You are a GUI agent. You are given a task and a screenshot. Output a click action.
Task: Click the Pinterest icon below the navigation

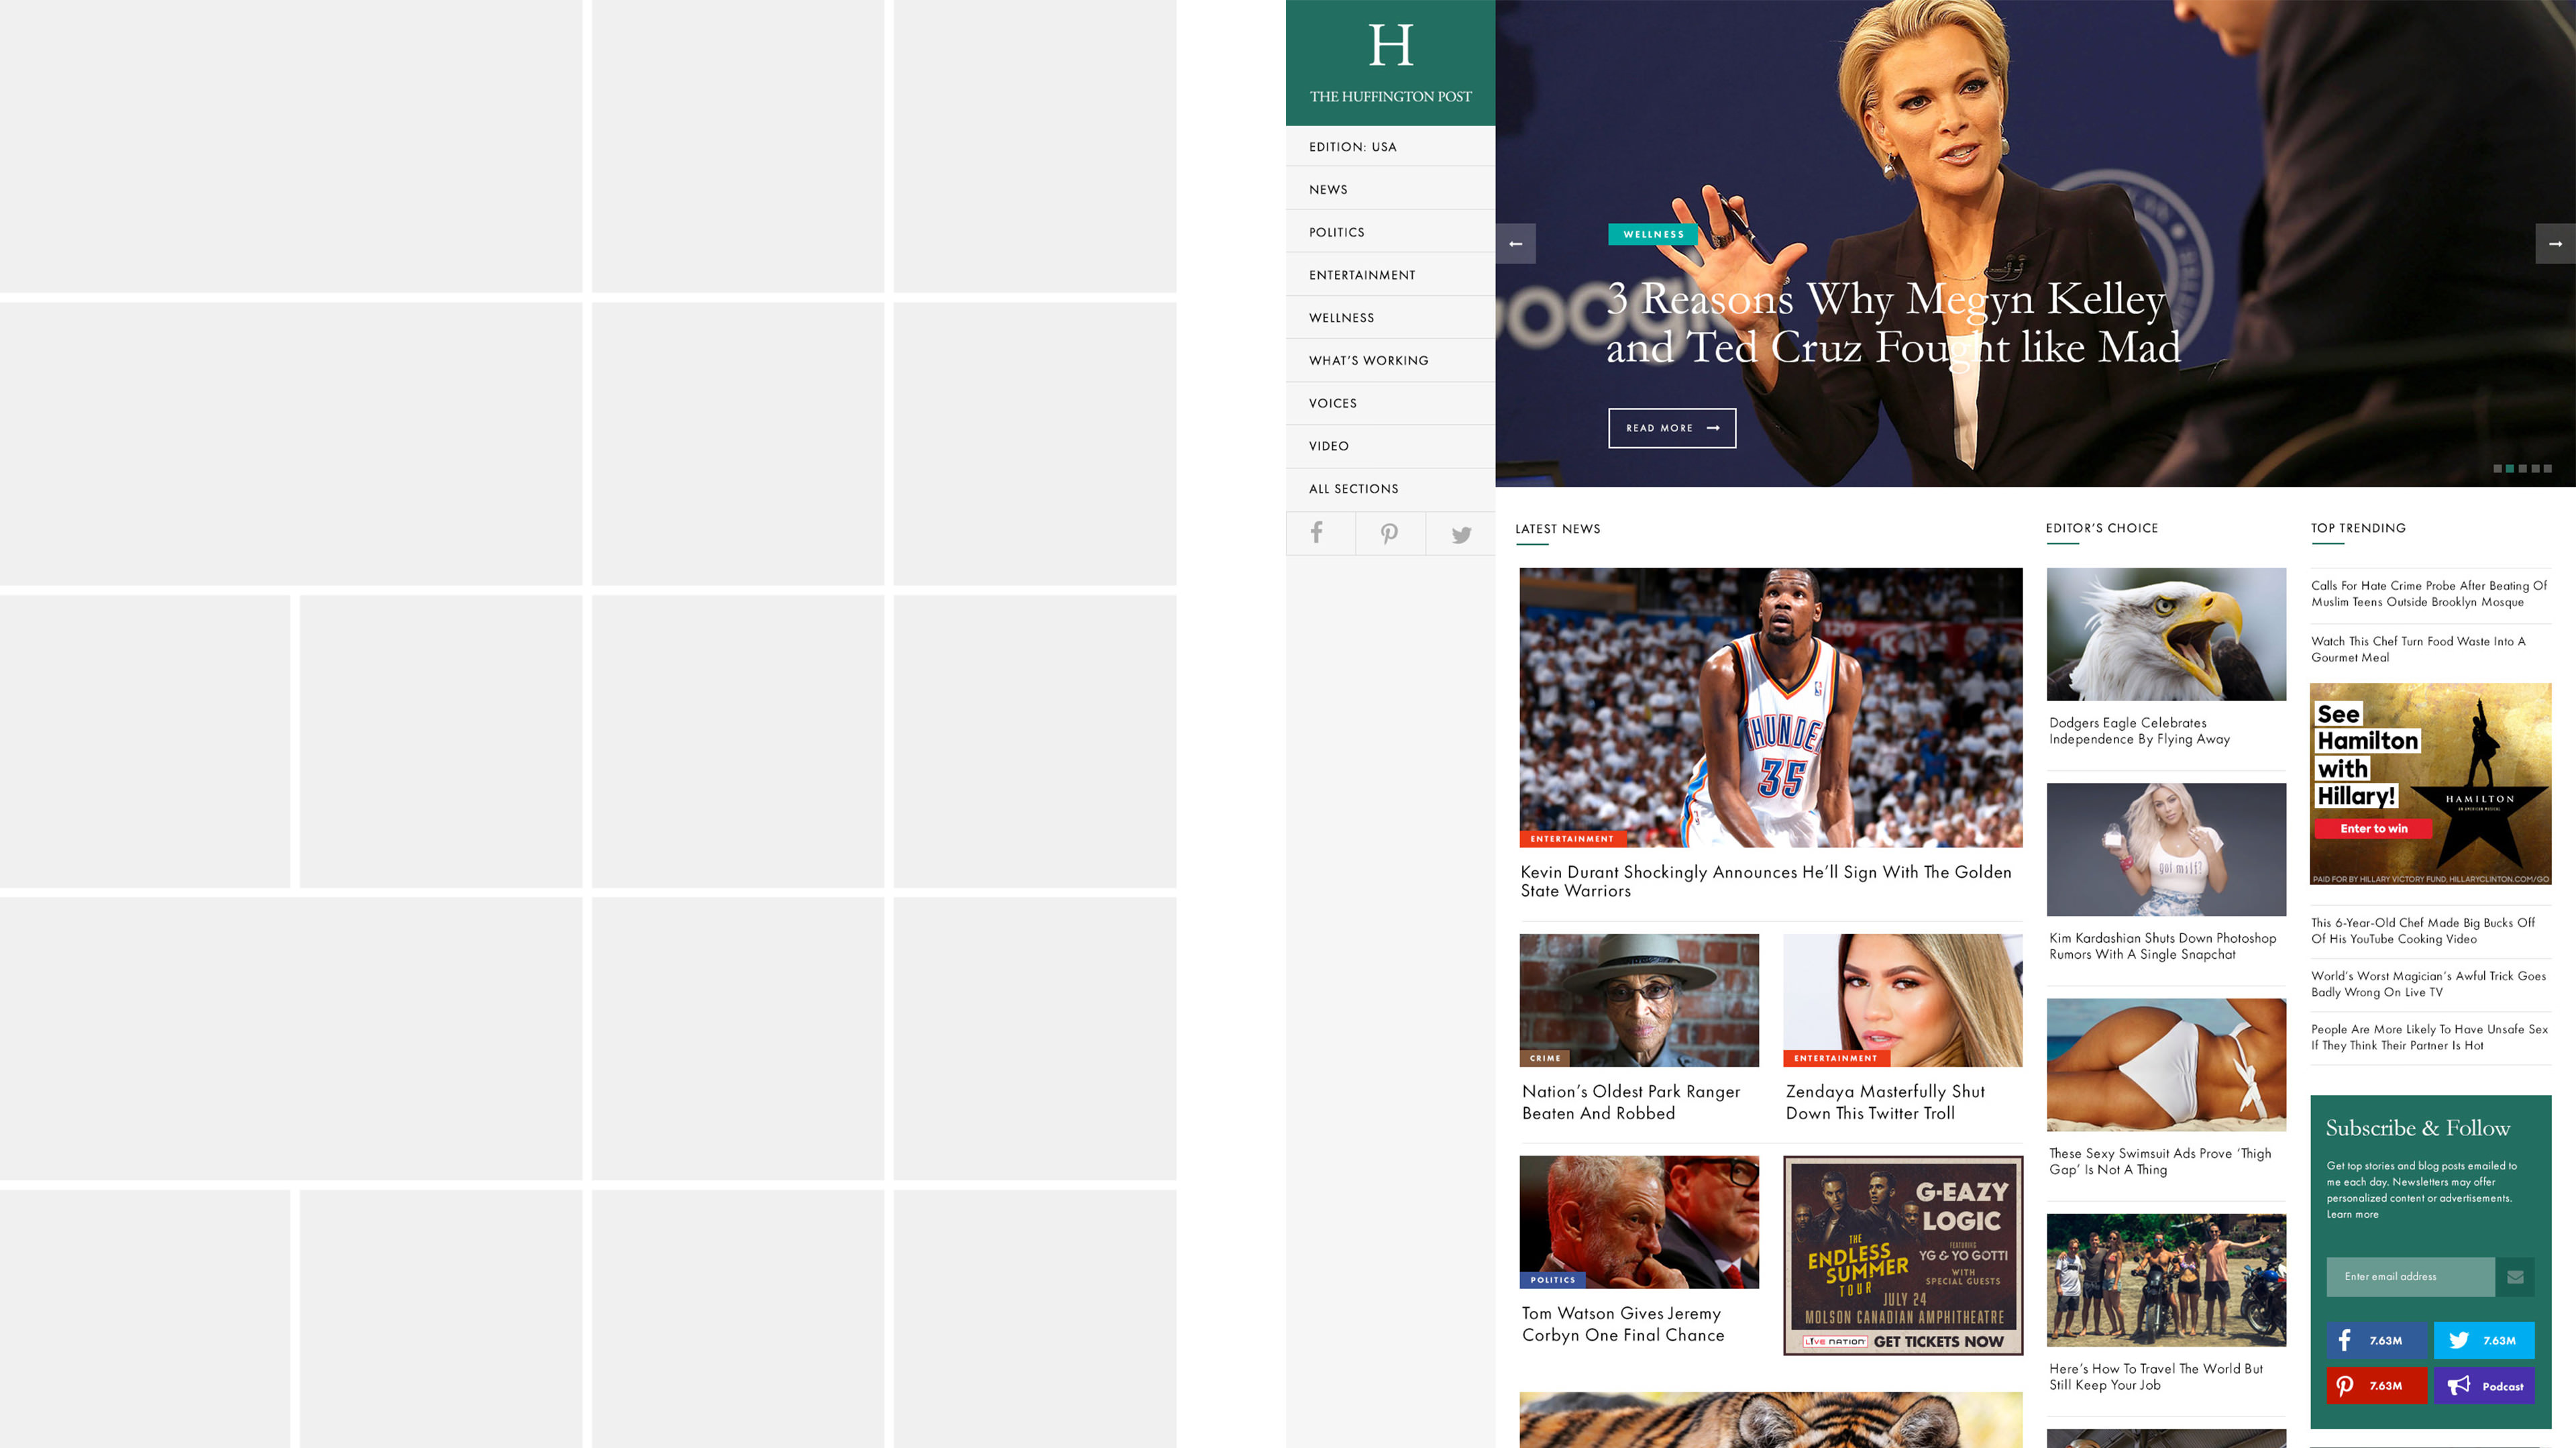[x=1389, y=533]
